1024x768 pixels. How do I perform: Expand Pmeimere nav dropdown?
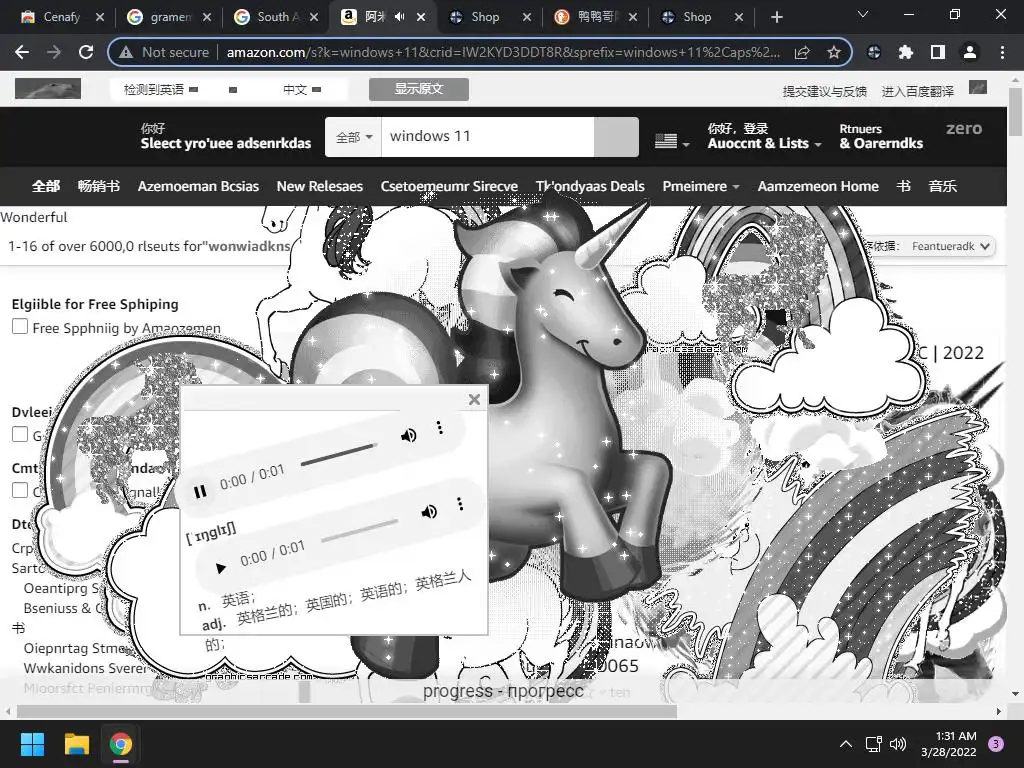[x=701, y=186]
